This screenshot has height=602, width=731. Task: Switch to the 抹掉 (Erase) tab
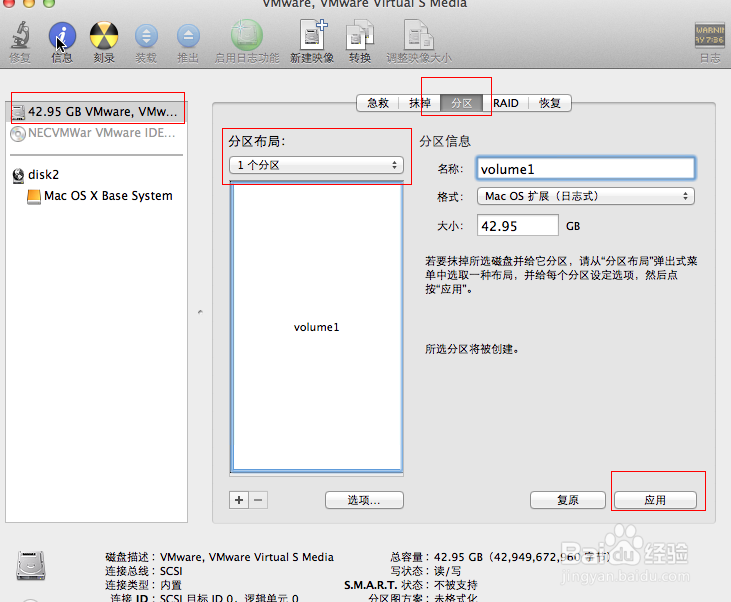click(x=420, y=103)
